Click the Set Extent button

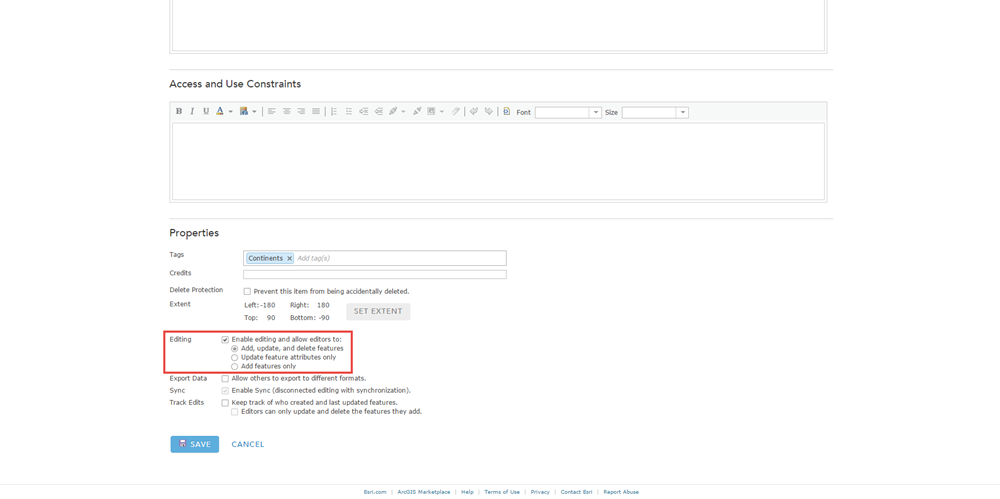point(378,311)
